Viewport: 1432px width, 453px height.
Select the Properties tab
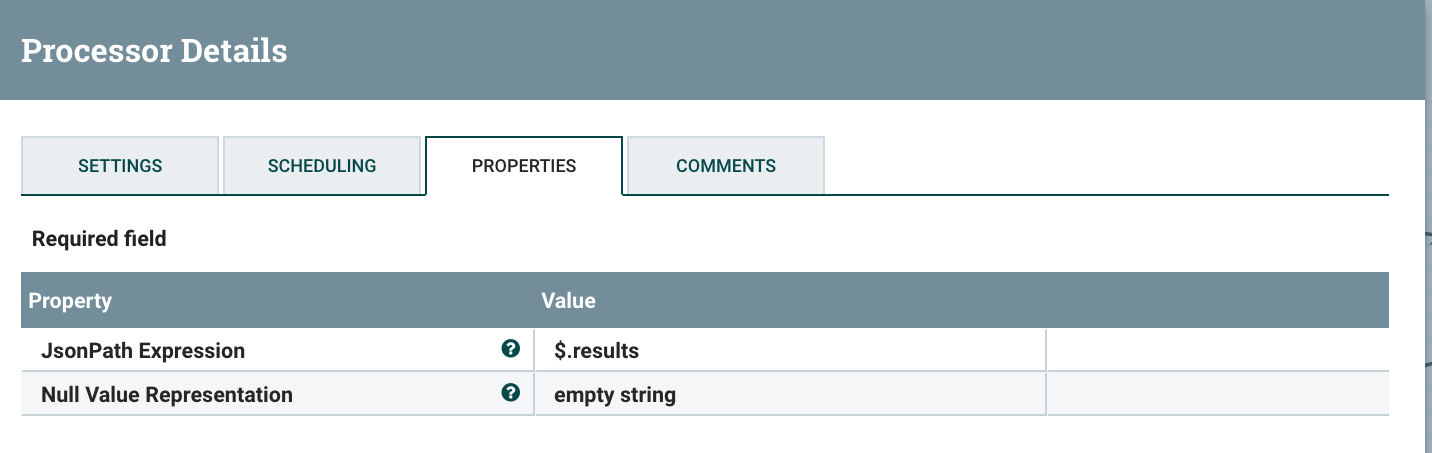pos(524,166)
